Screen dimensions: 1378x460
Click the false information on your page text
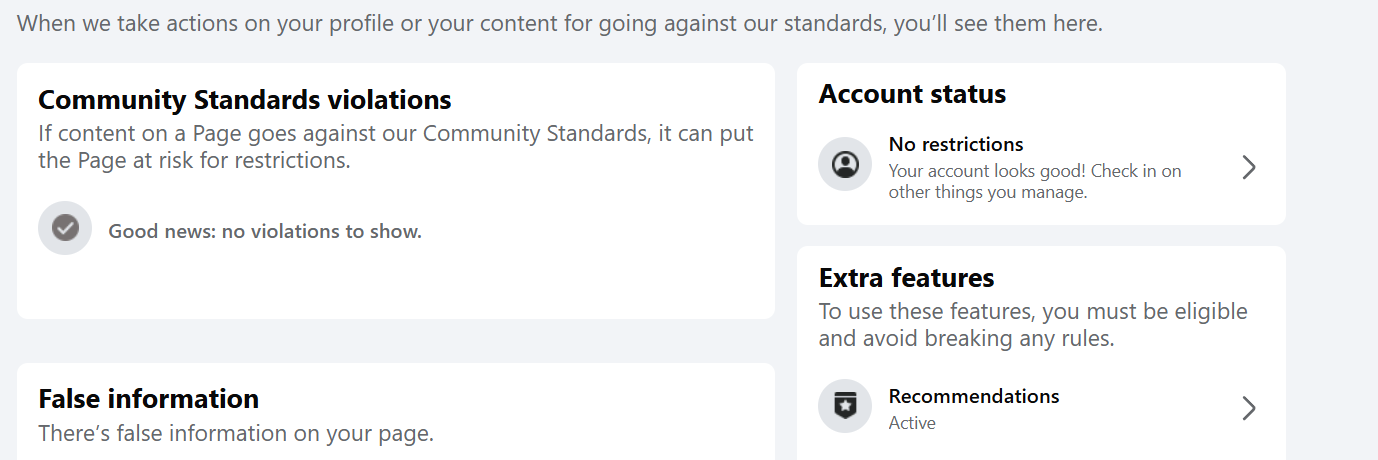tap(236, 434)
